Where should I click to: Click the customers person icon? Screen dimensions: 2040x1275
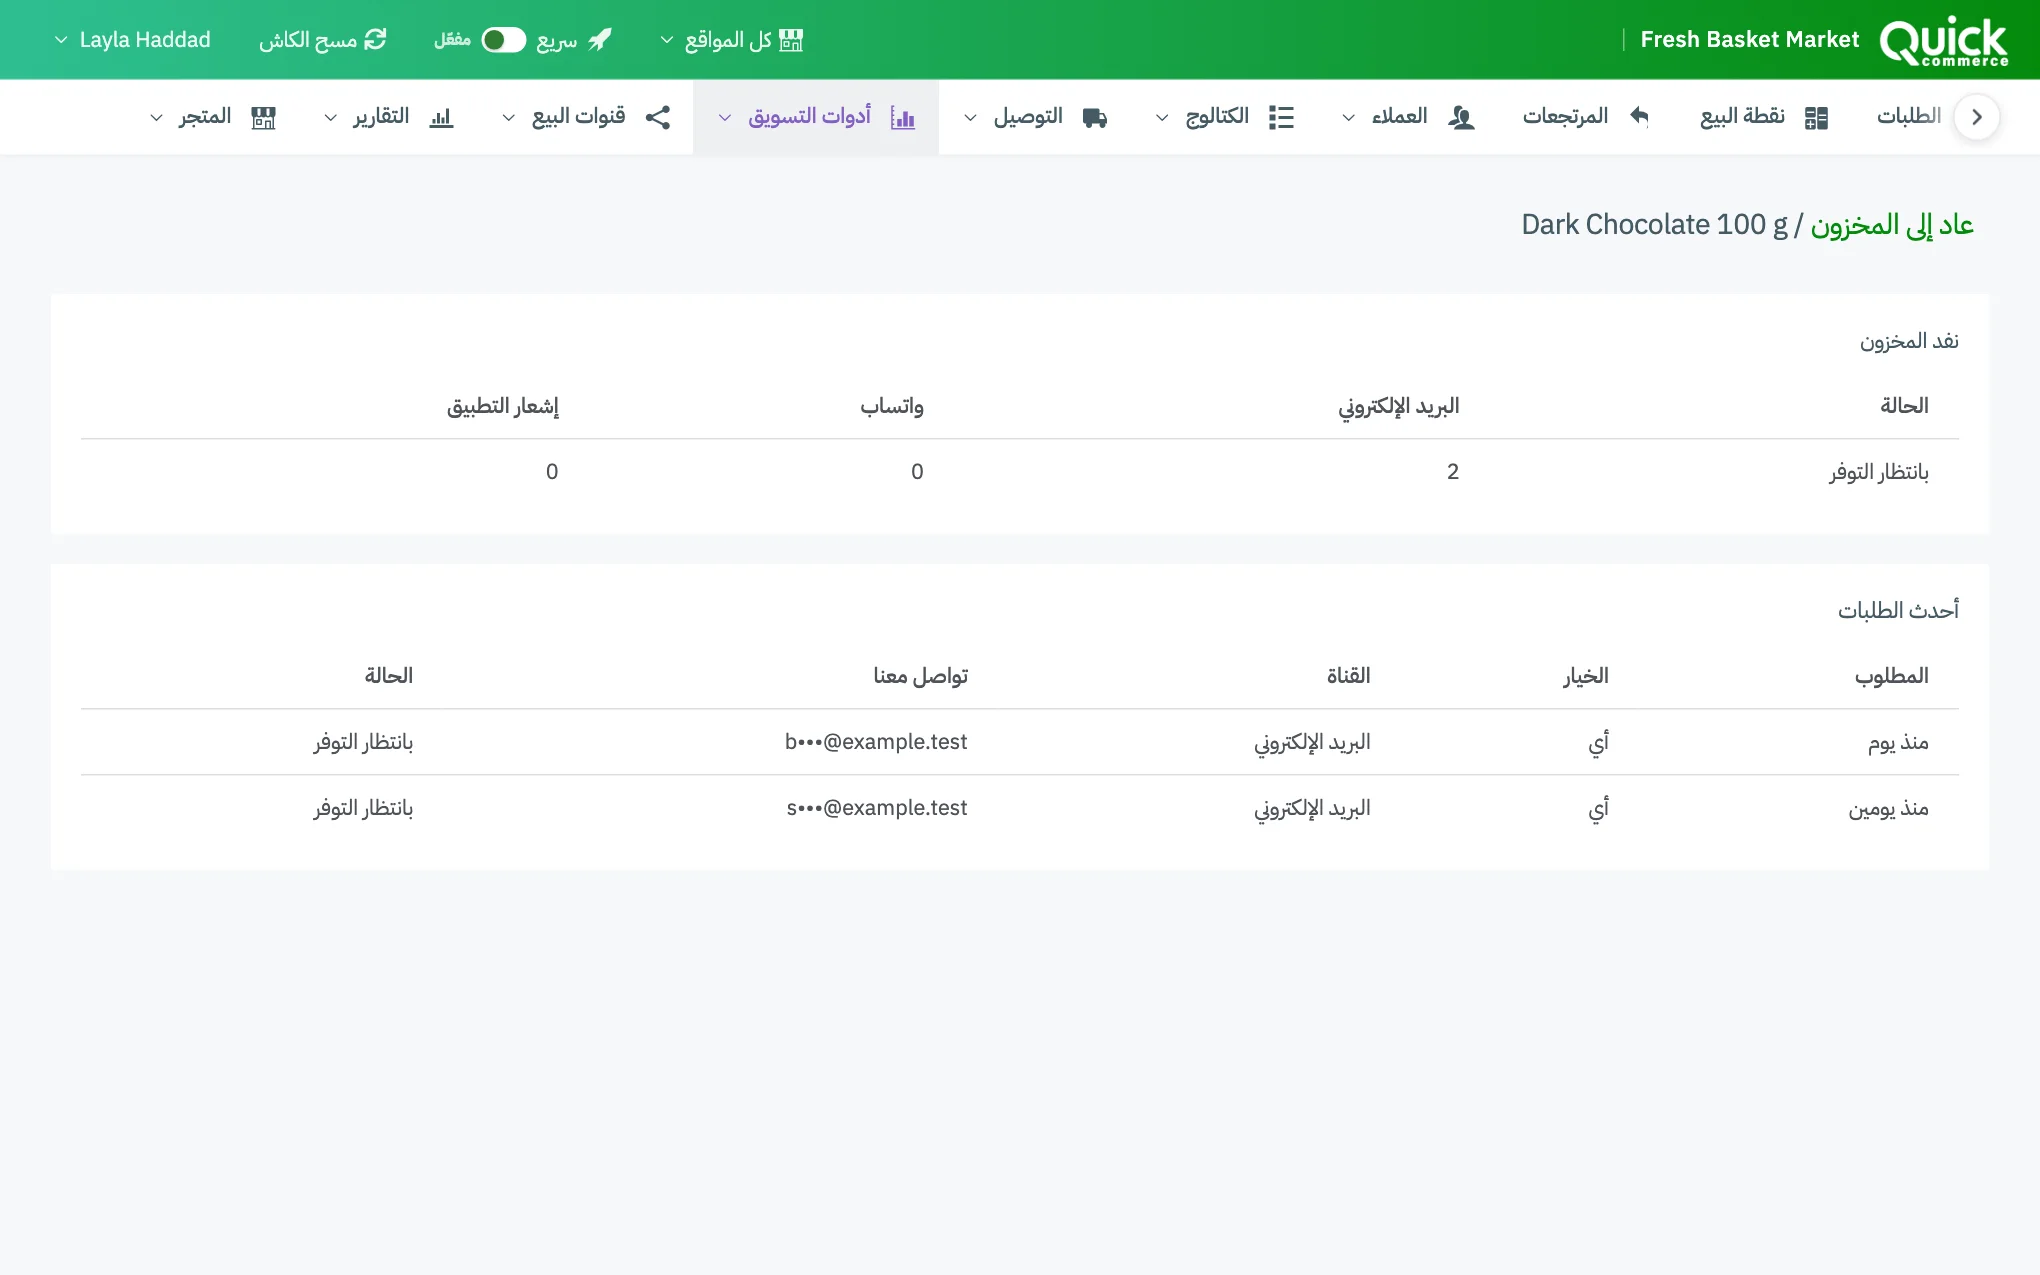[1461, 117]
